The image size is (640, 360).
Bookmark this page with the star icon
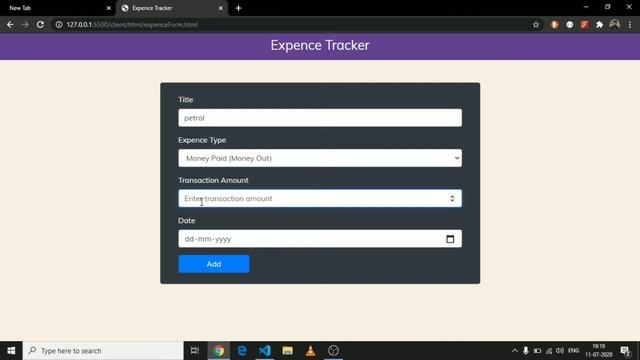536,24
